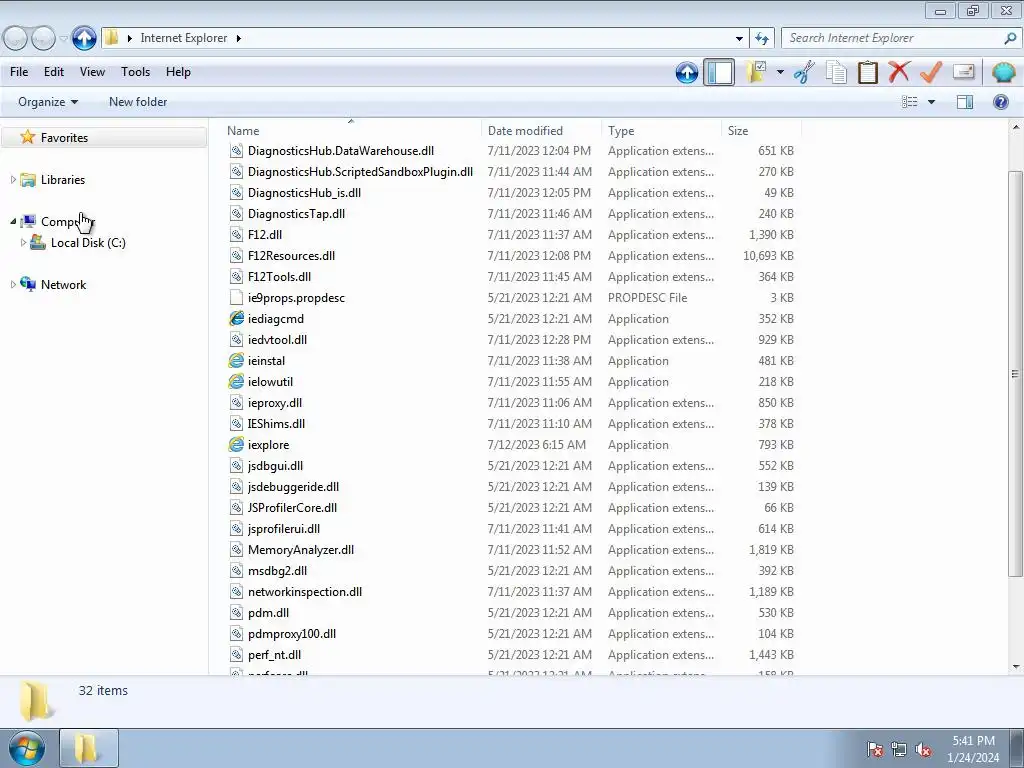Open the blue Help question mark icon
Image resolution: width=1024 pixels, height=768 pixels.
point(1000,102)
